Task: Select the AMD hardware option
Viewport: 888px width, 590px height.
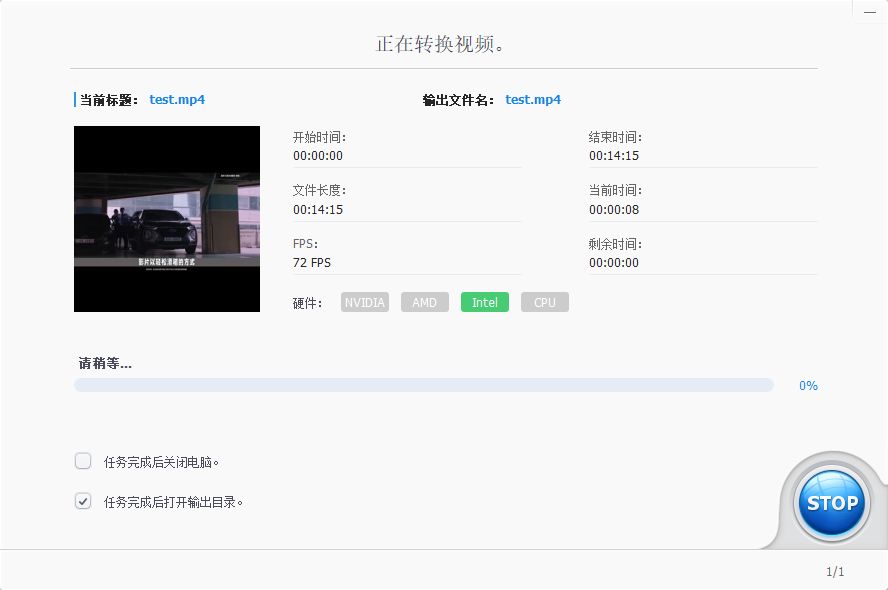Action: [425, 302]
